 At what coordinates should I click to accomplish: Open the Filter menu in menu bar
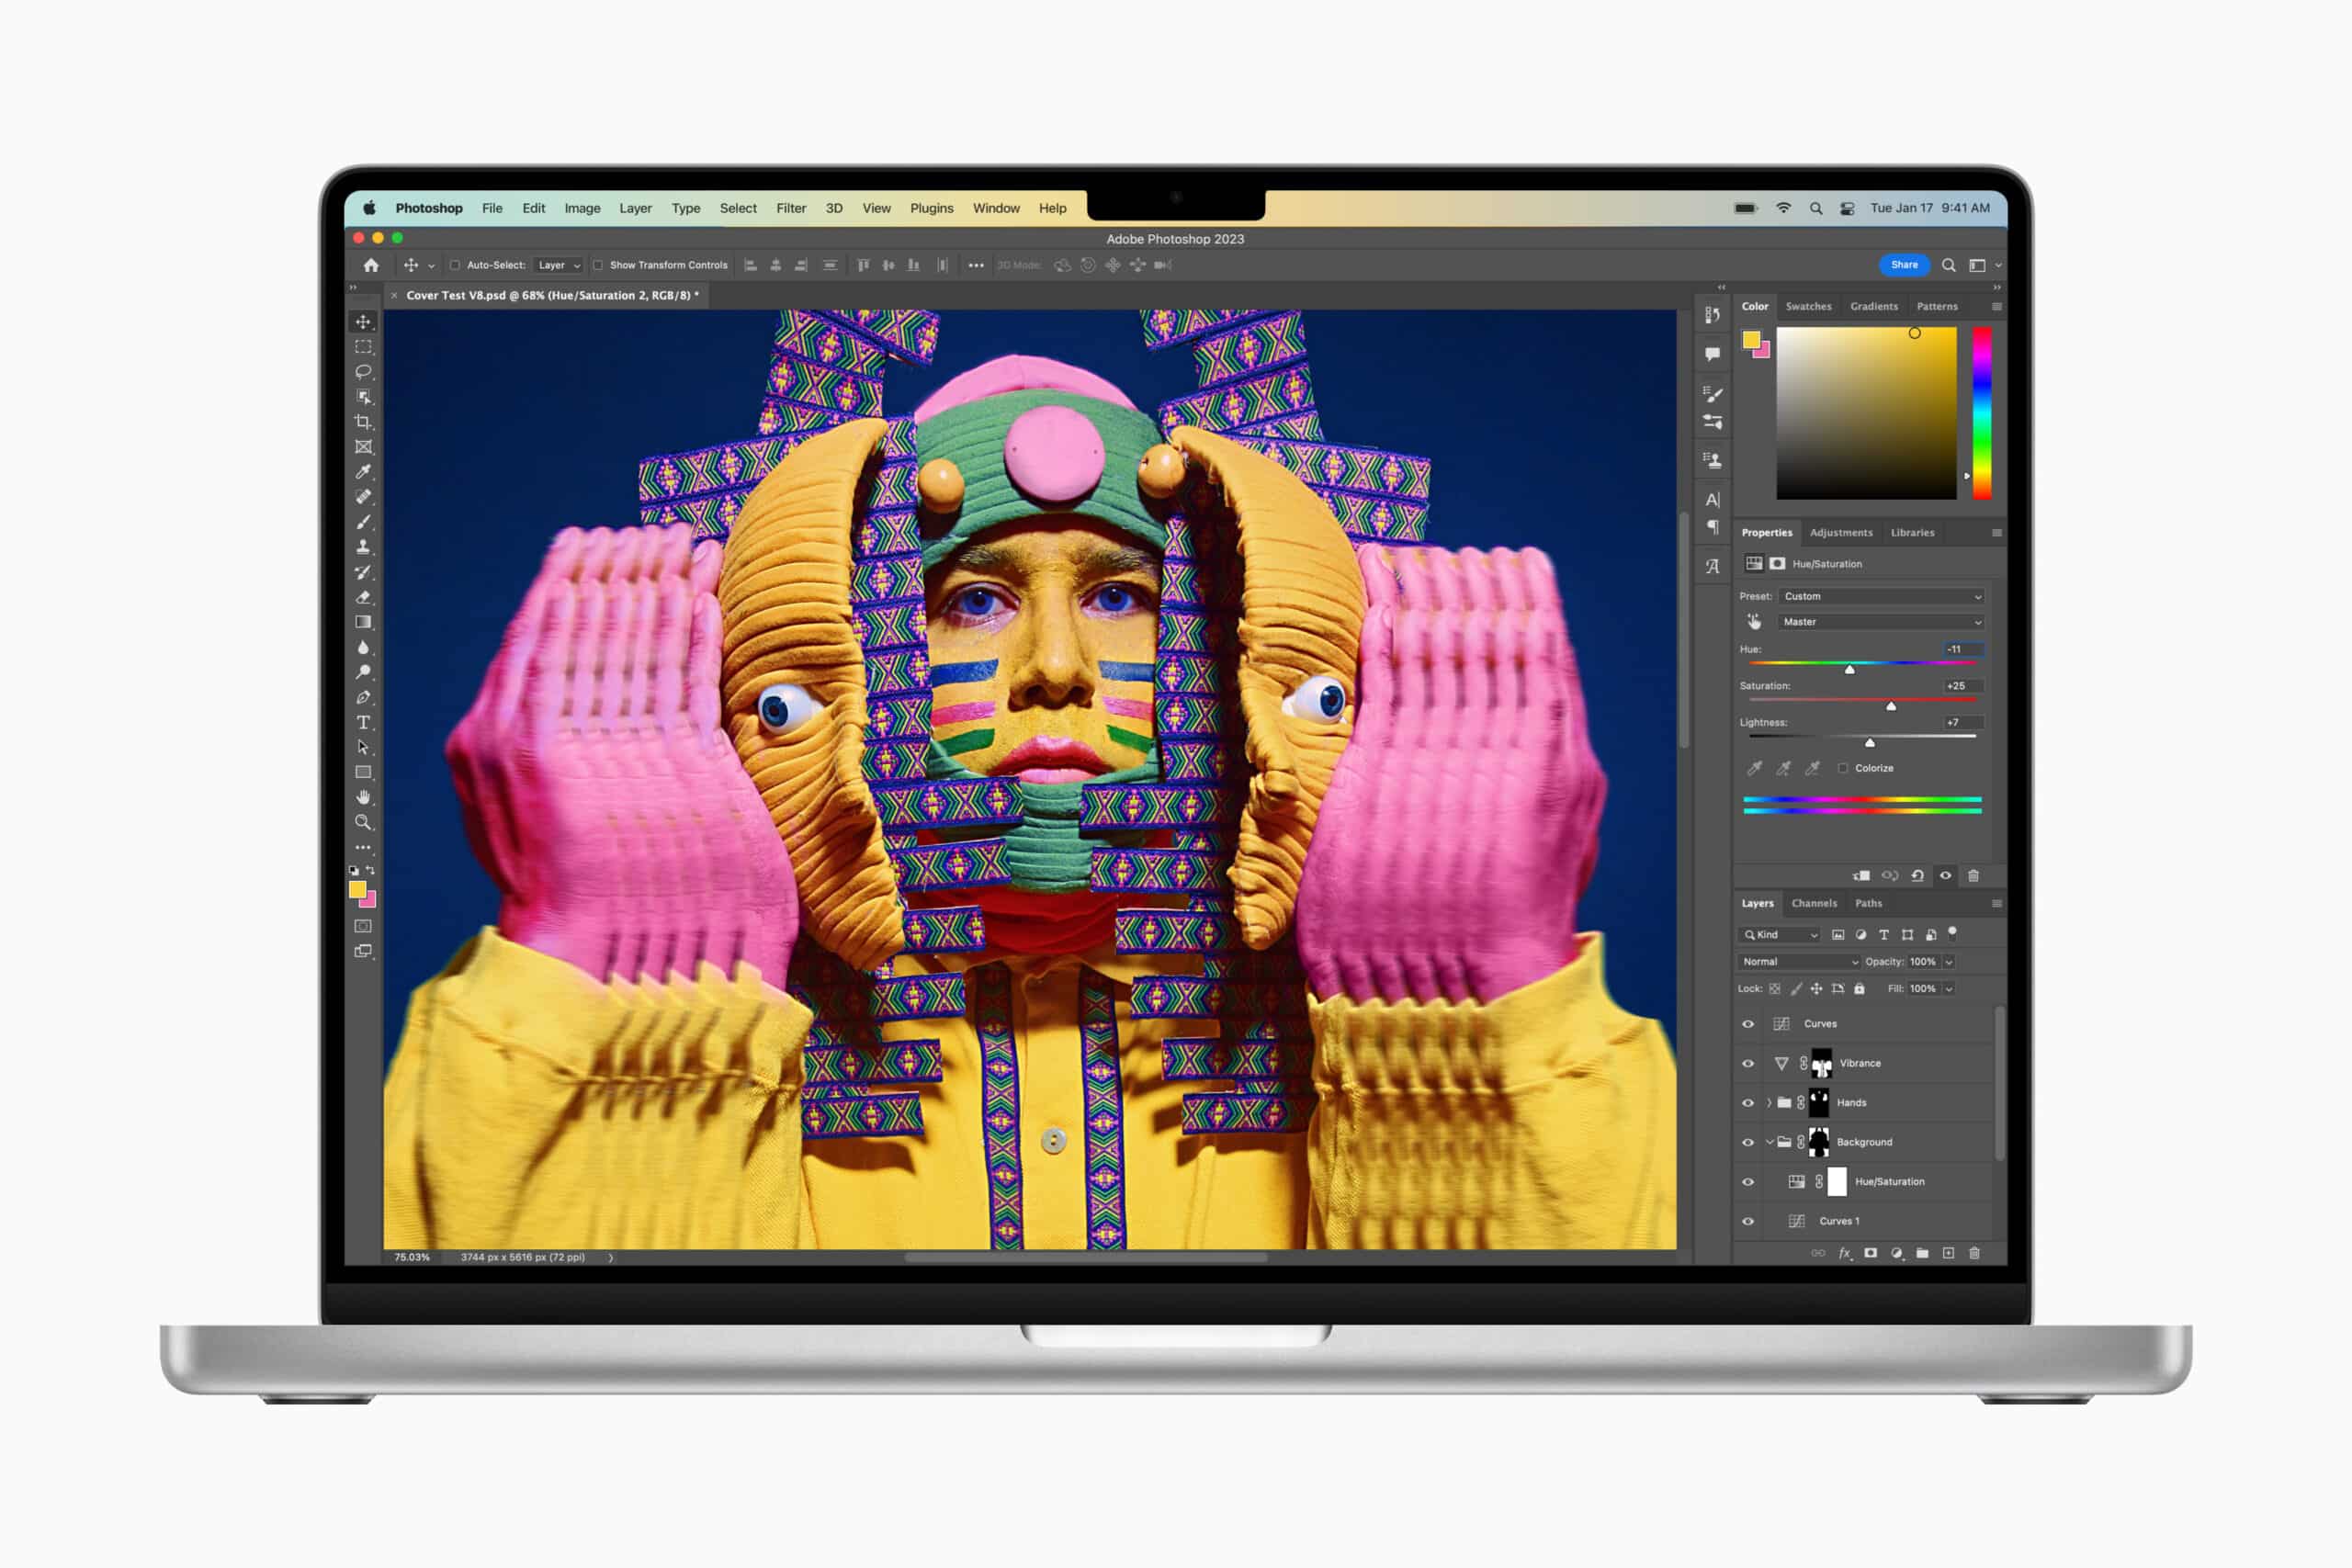[791, 209]
